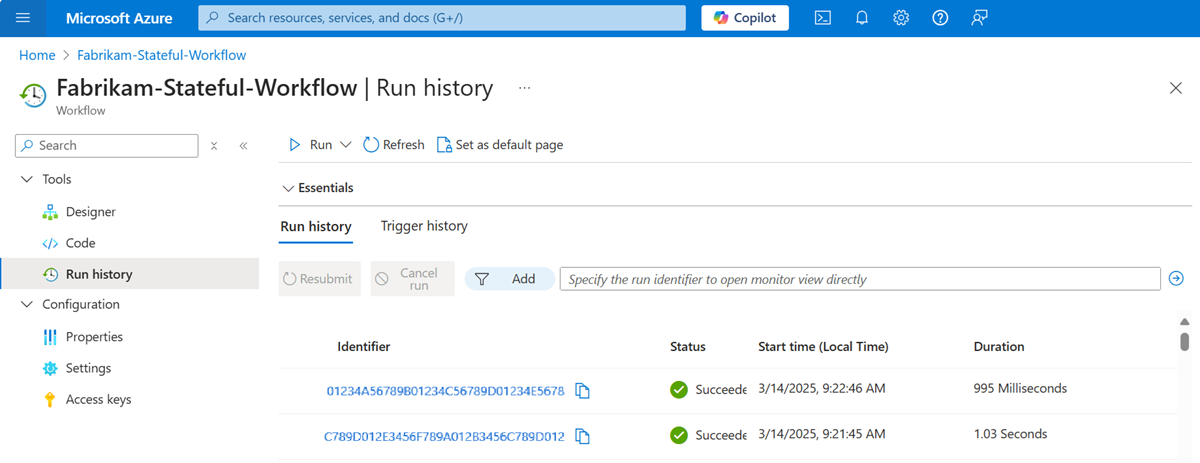Click the succeeded checkmark of the 9:22:46 AM run
This screenshot has height=463, width=1200.
(679, 390)
